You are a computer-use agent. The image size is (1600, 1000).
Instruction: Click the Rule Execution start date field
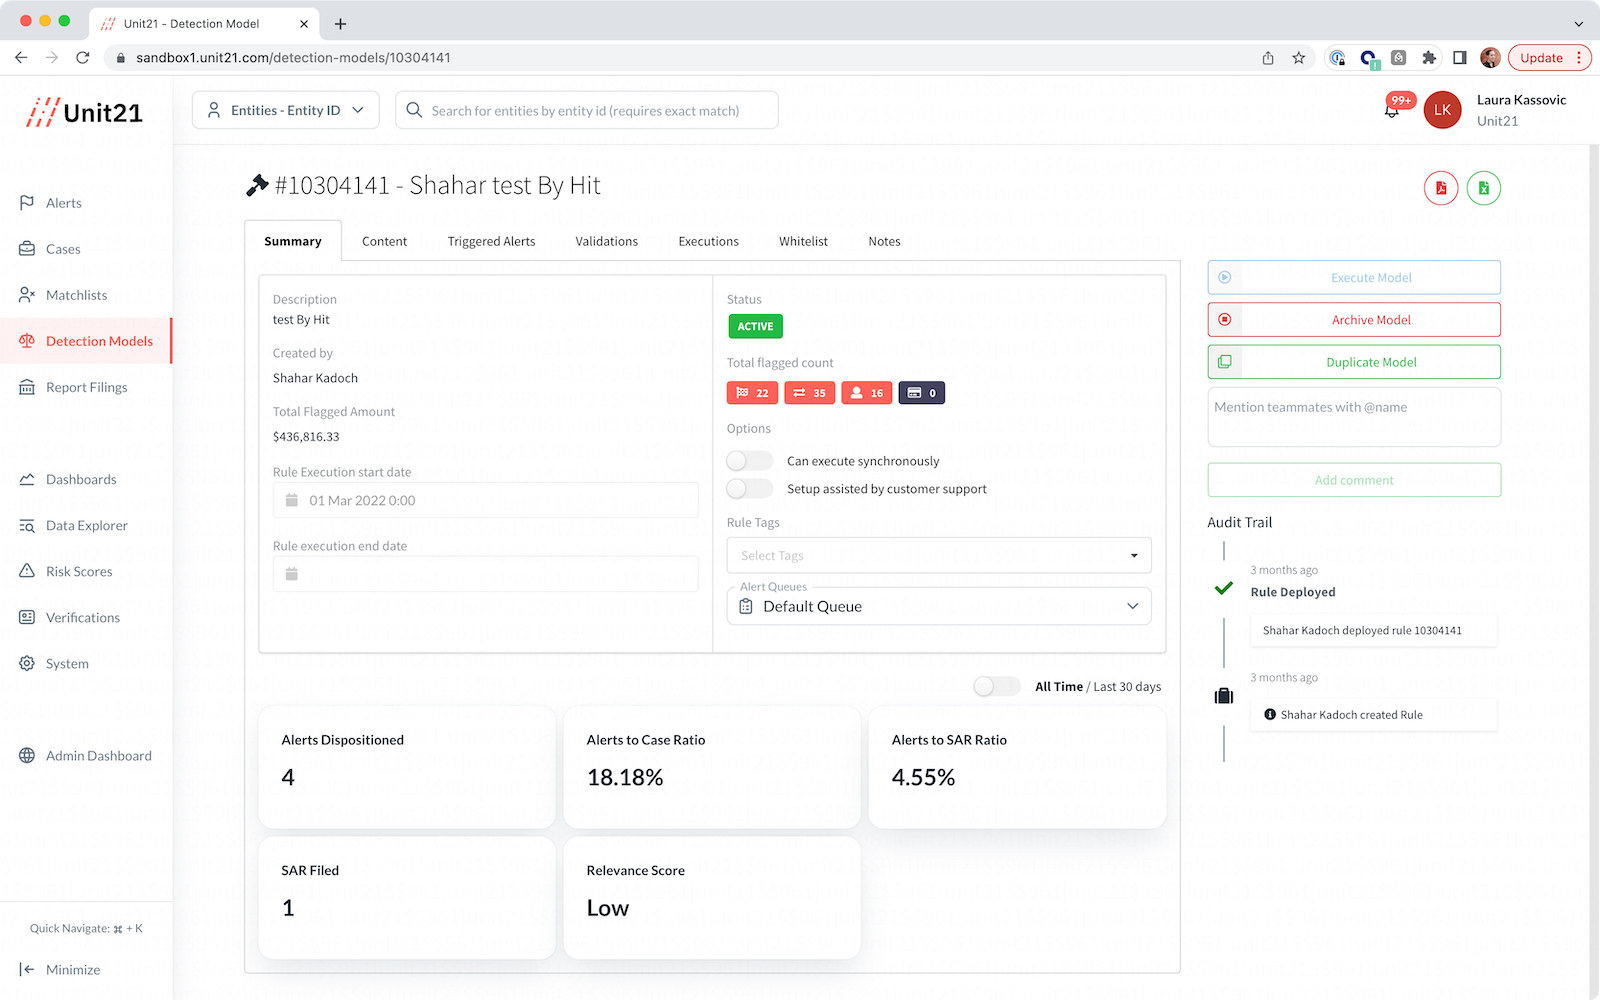pos(486,500)
